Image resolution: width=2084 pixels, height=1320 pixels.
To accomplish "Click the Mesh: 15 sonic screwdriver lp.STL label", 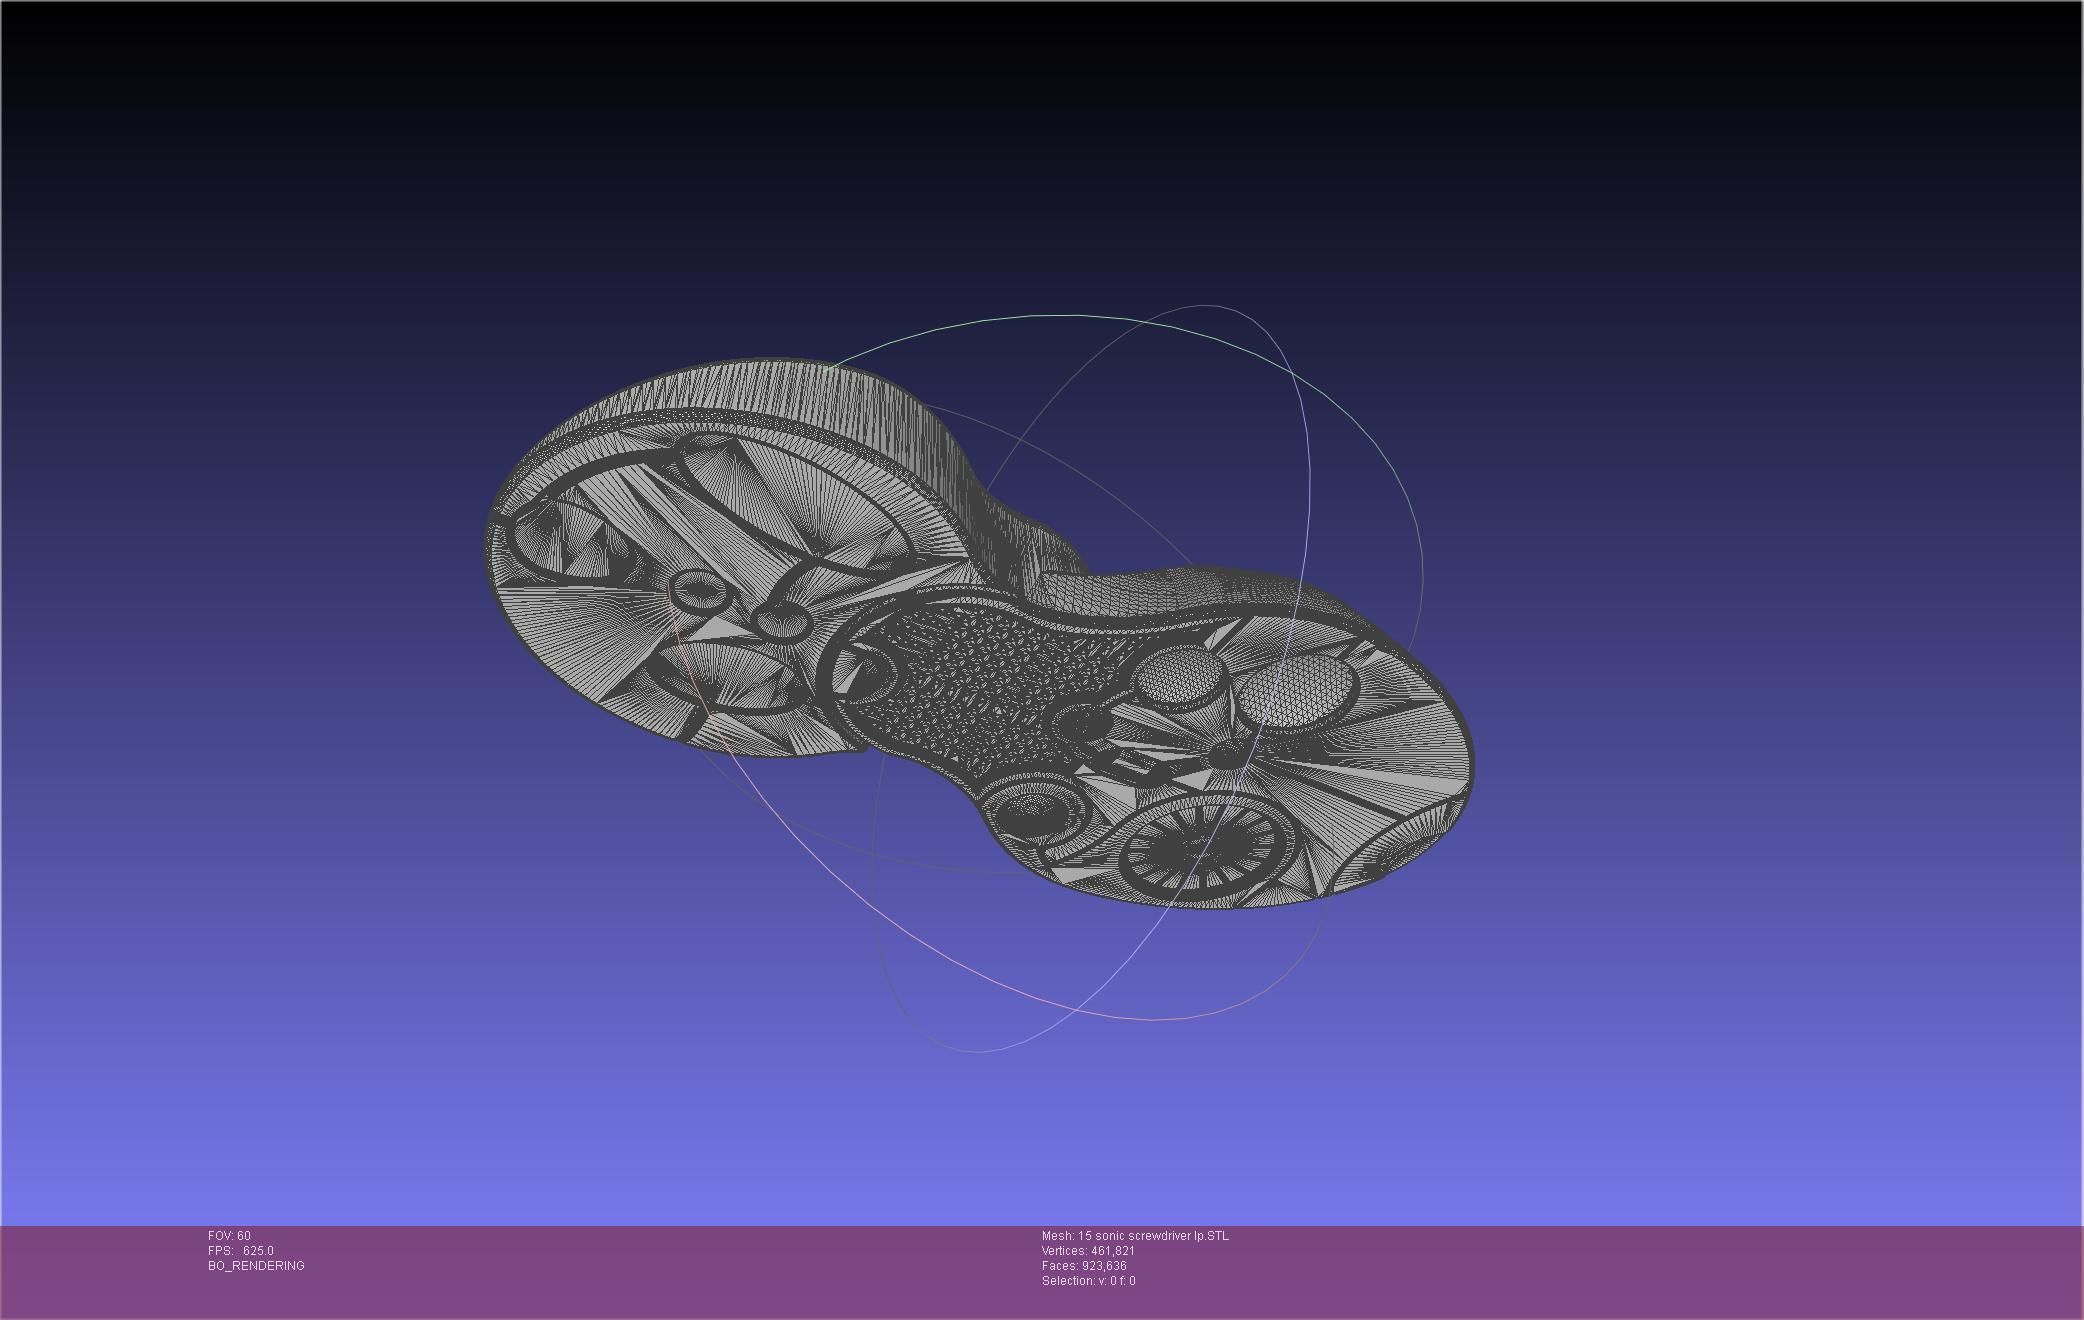I will [1135, 1236].
